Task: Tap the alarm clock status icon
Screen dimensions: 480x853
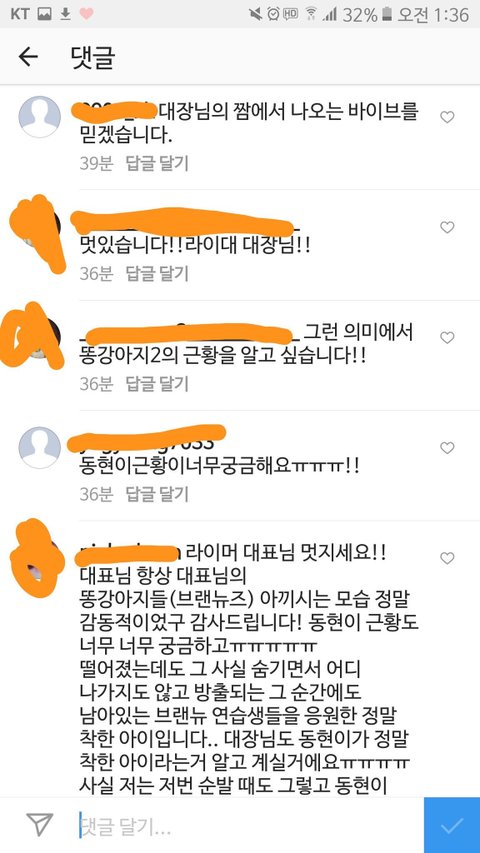Action: tap(273, 14)
